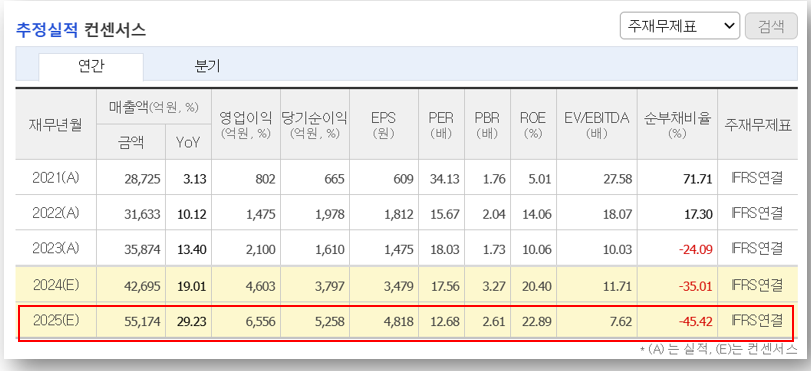Click net income value 3,797
This screenshot has height=371, width=811.
coord(331,286)
